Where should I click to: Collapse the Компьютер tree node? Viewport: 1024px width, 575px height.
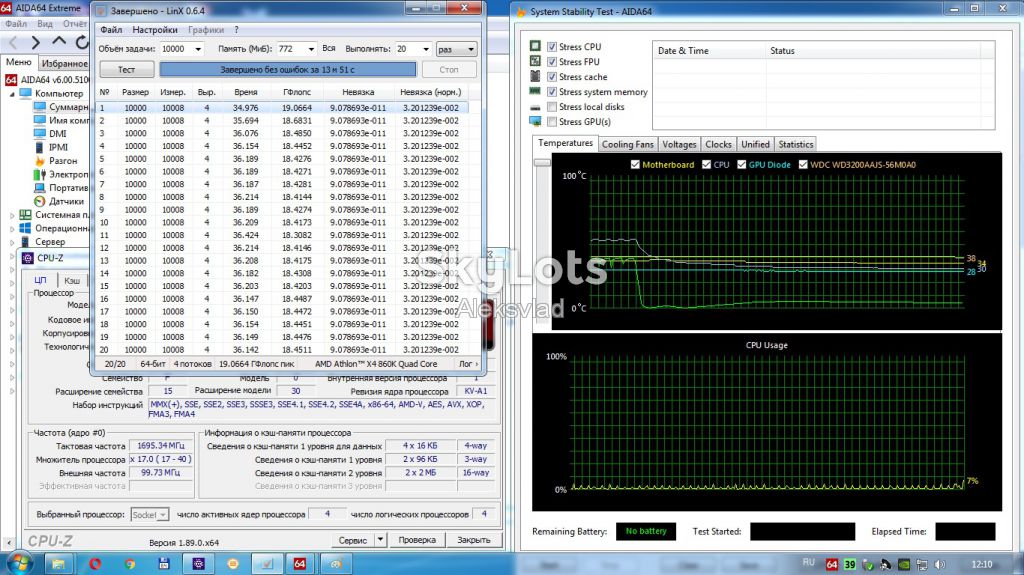[x=12, y=93]
